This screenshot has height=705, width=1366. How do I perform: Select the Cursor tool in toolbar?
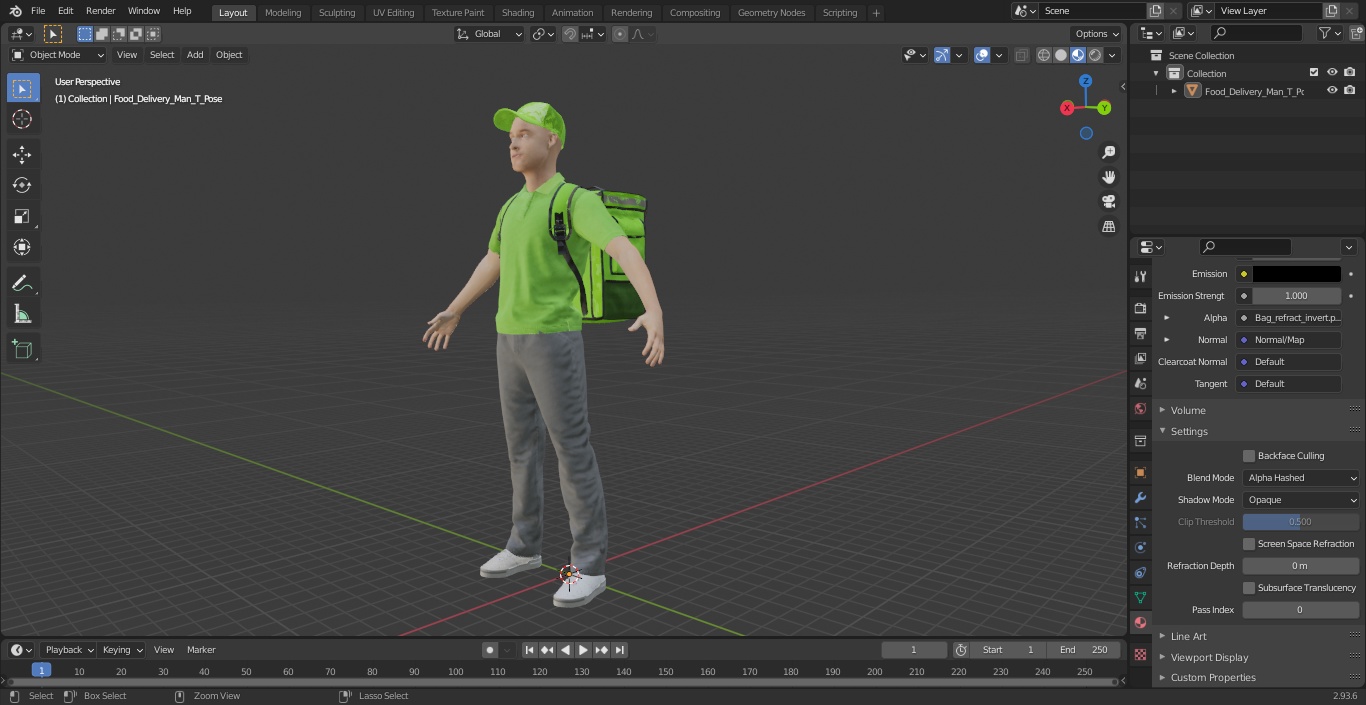(22, 119)
